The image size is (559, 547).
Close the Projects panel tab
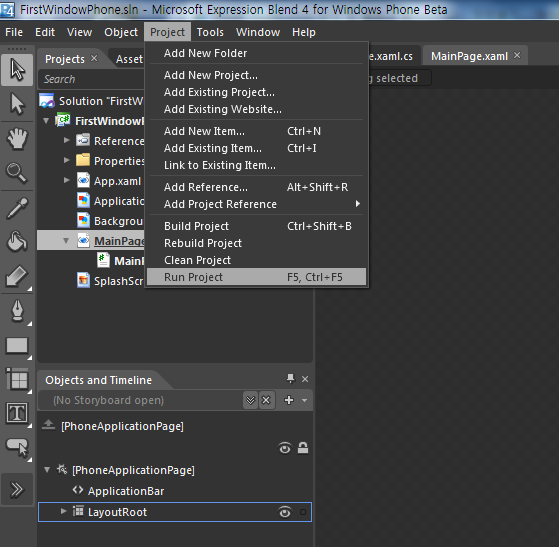click(94, 58)
